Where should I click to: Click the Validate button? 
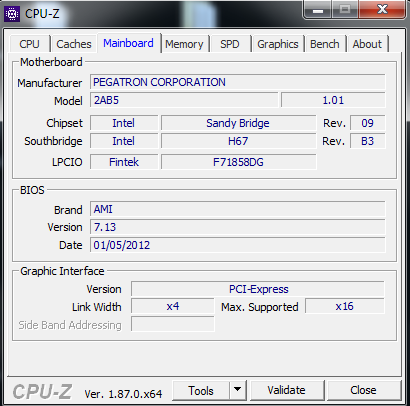click(x=287, y=390)
